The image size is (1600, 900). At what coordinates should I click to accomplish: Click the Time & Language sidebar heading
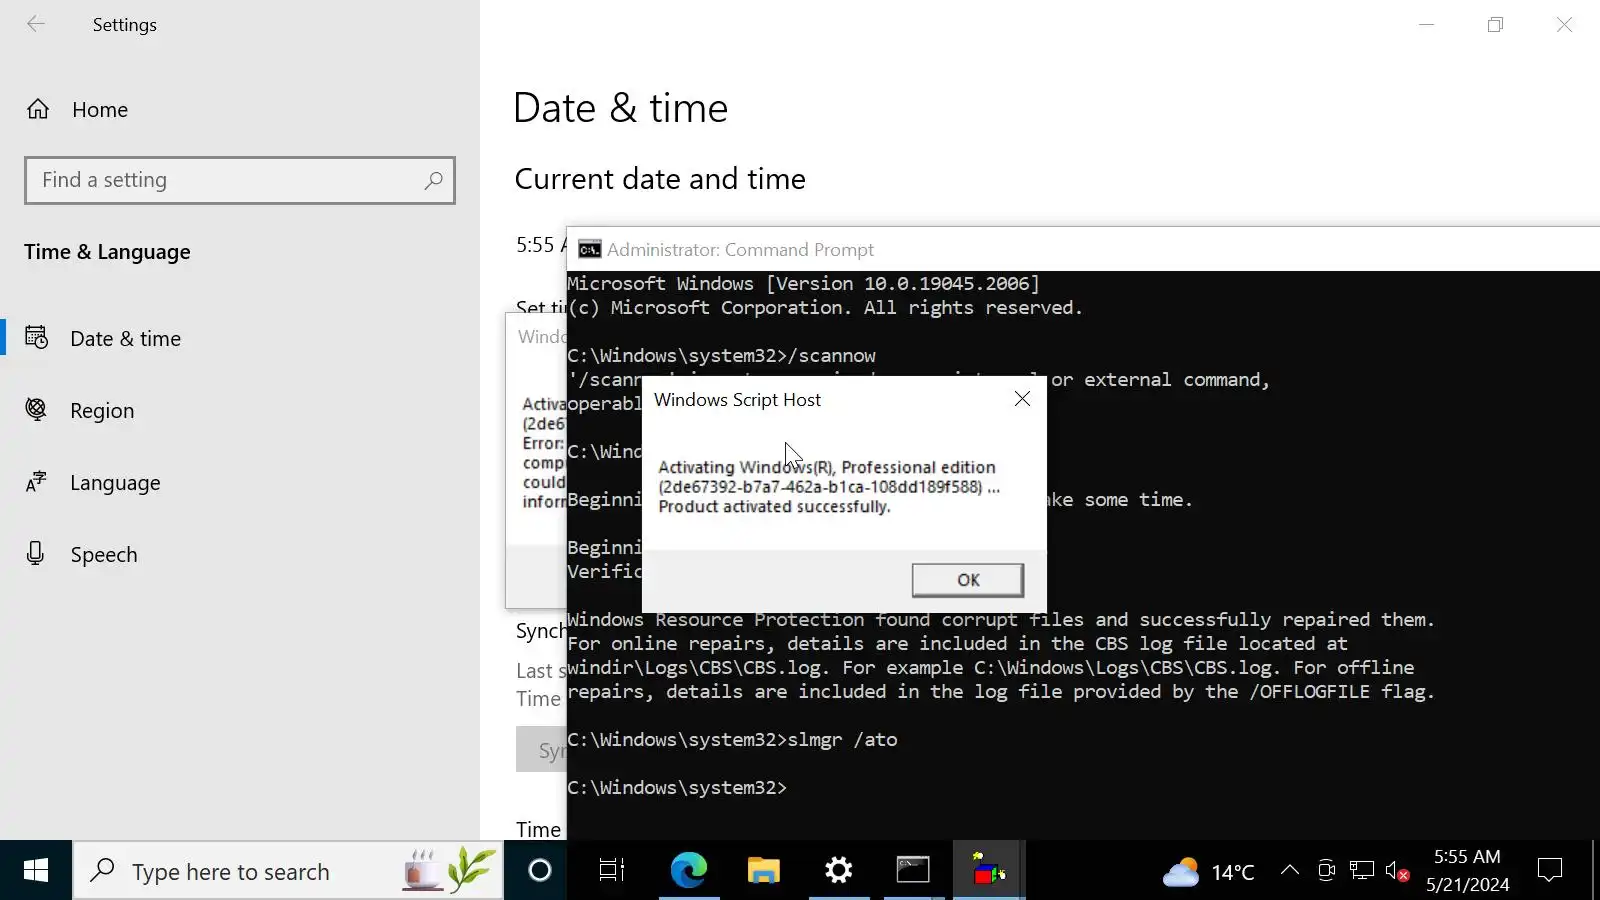tap(107, 252)
